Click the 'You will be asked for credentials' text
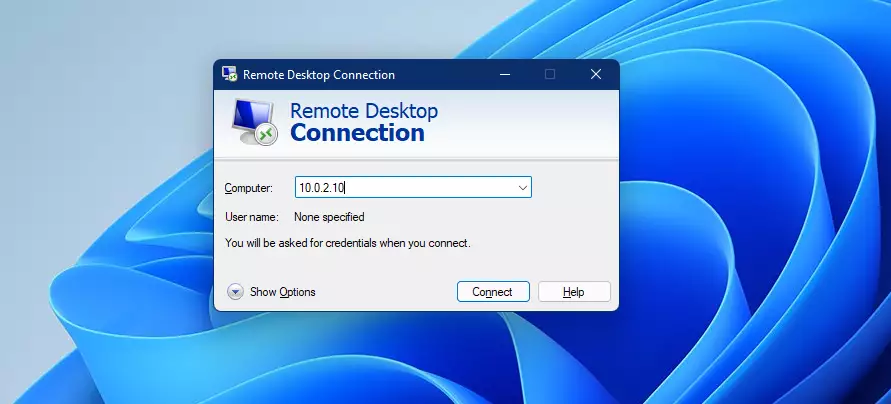891x404 pixels. (348, 243)
